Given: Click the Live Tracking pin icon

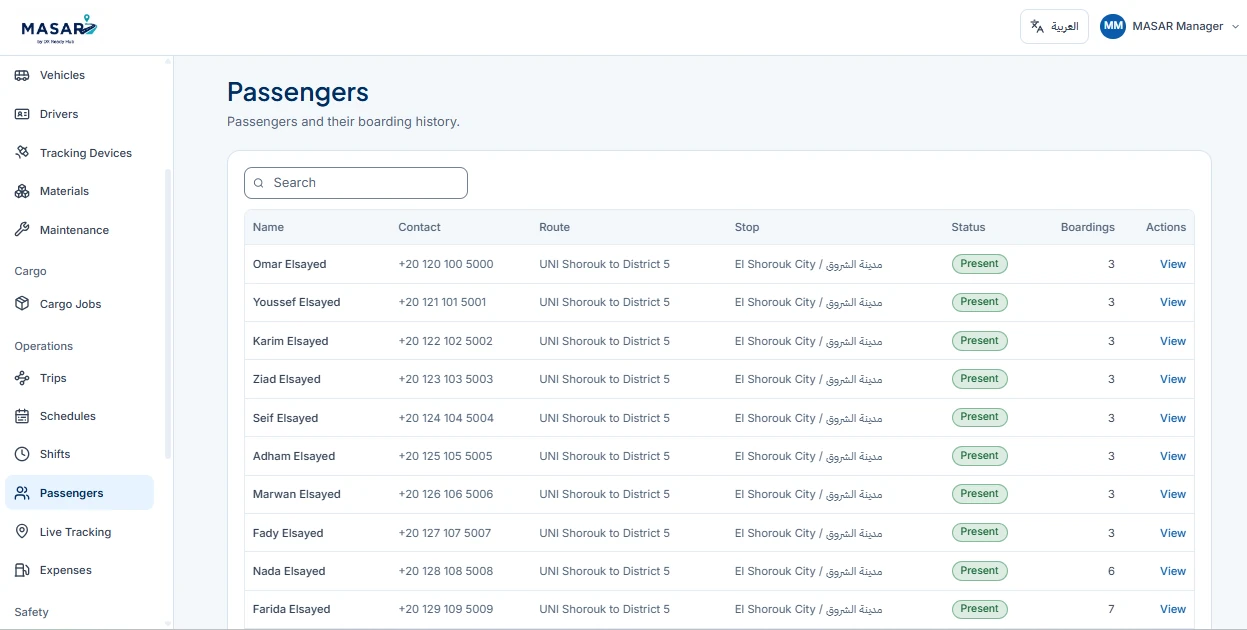Looking at the screenshot, I should click(22, 532).
